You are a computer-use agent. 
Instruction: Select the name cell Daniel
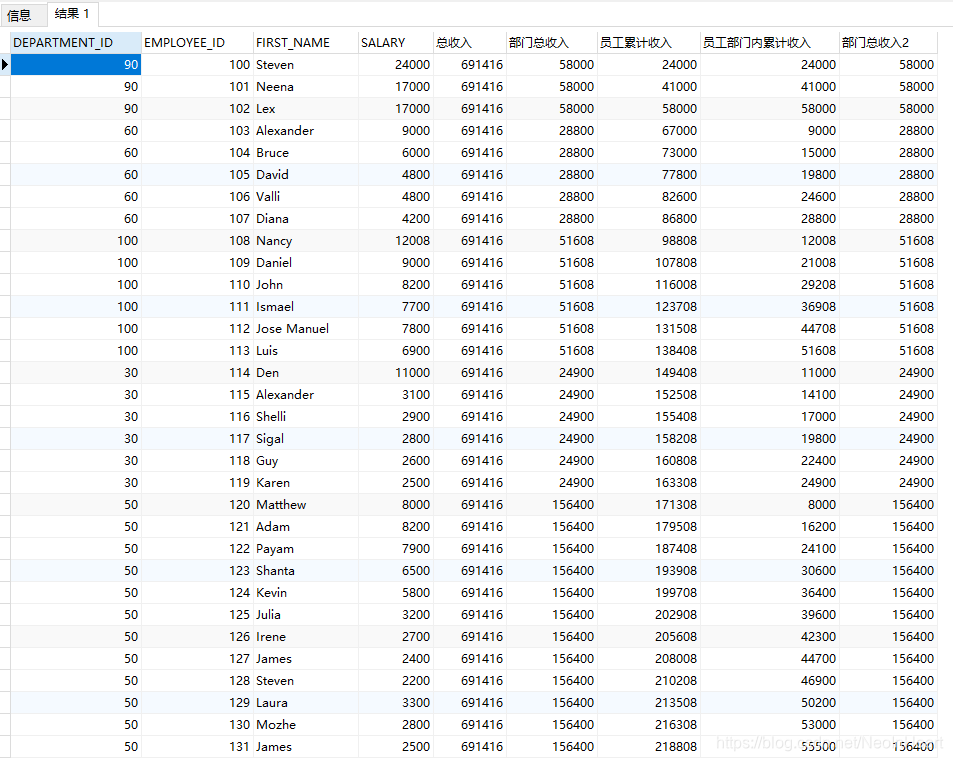(x=306, y=262)
